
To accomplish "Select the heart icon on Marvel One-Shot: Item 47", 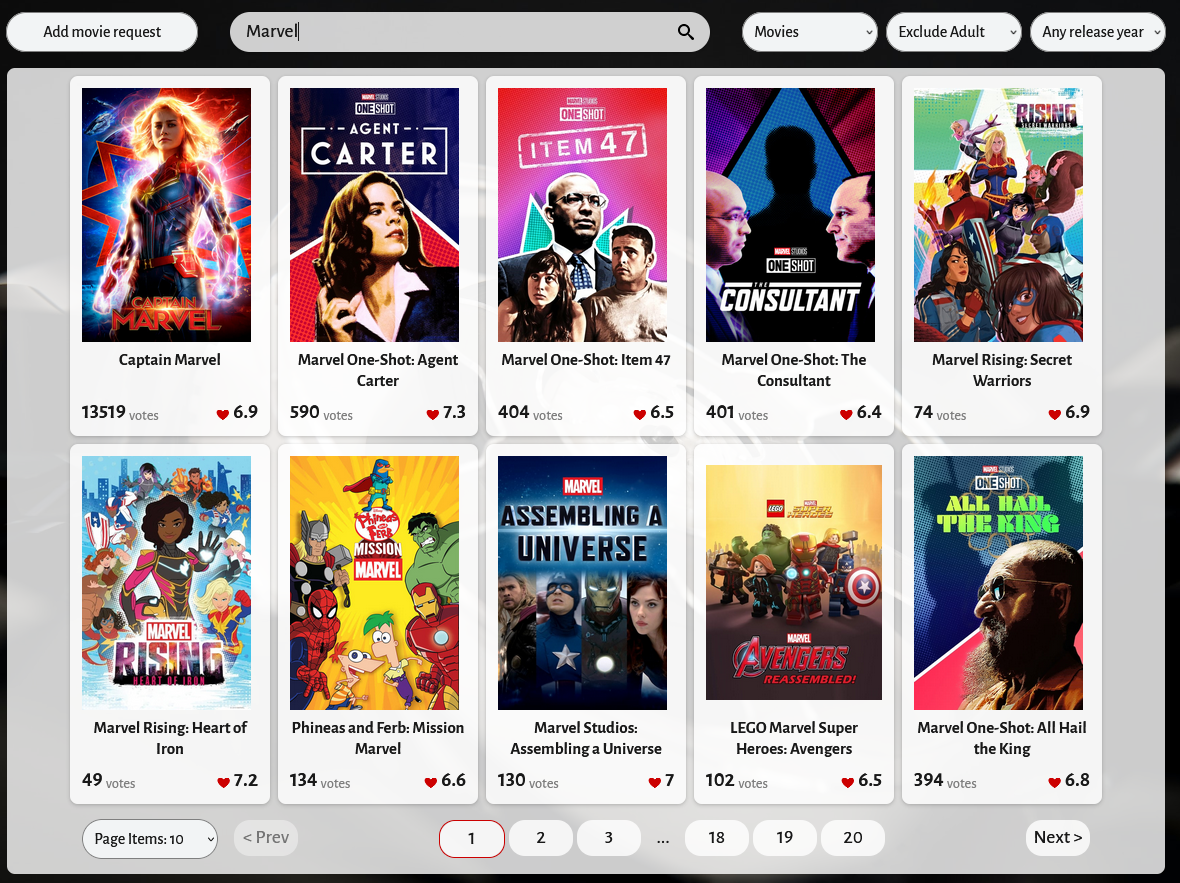I will [x=640, y=412].
